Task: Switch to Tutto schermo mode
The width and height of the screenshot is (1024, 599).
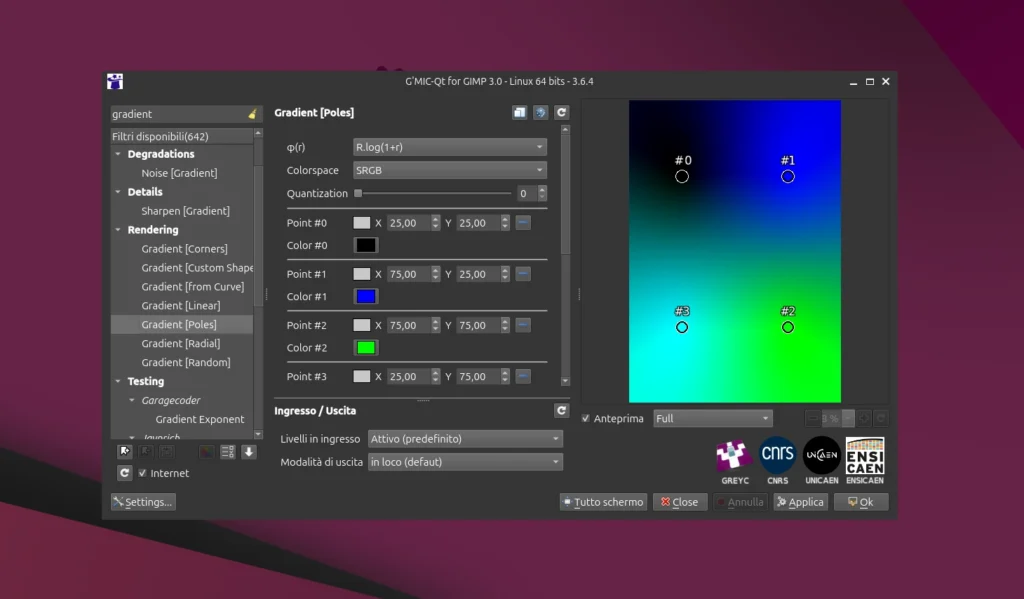Action: [x=602, y=501]
